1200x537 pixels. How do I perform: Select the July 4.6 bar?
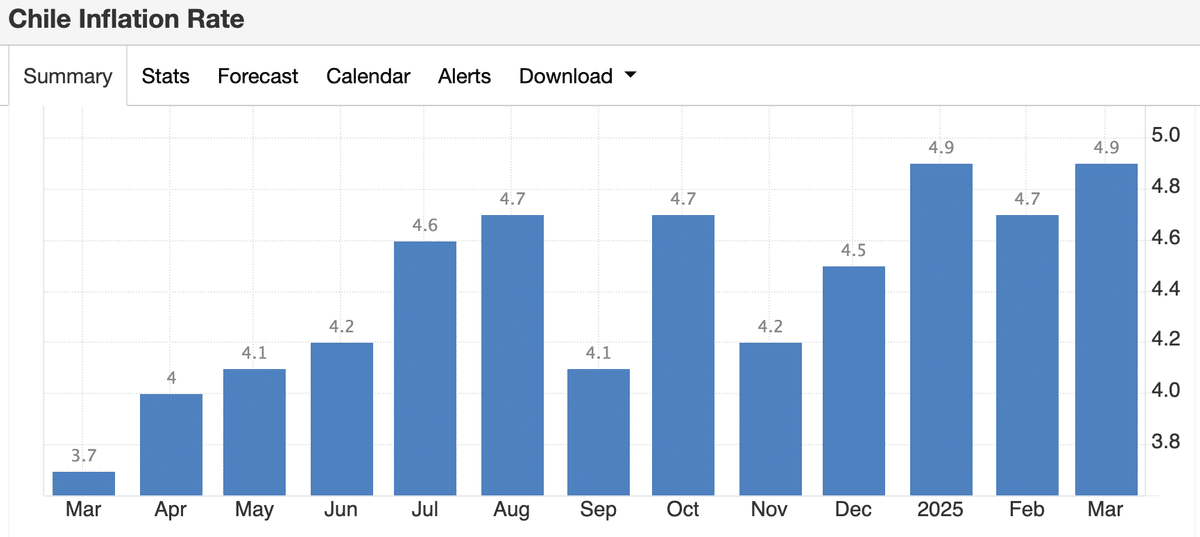pos(425,368)
